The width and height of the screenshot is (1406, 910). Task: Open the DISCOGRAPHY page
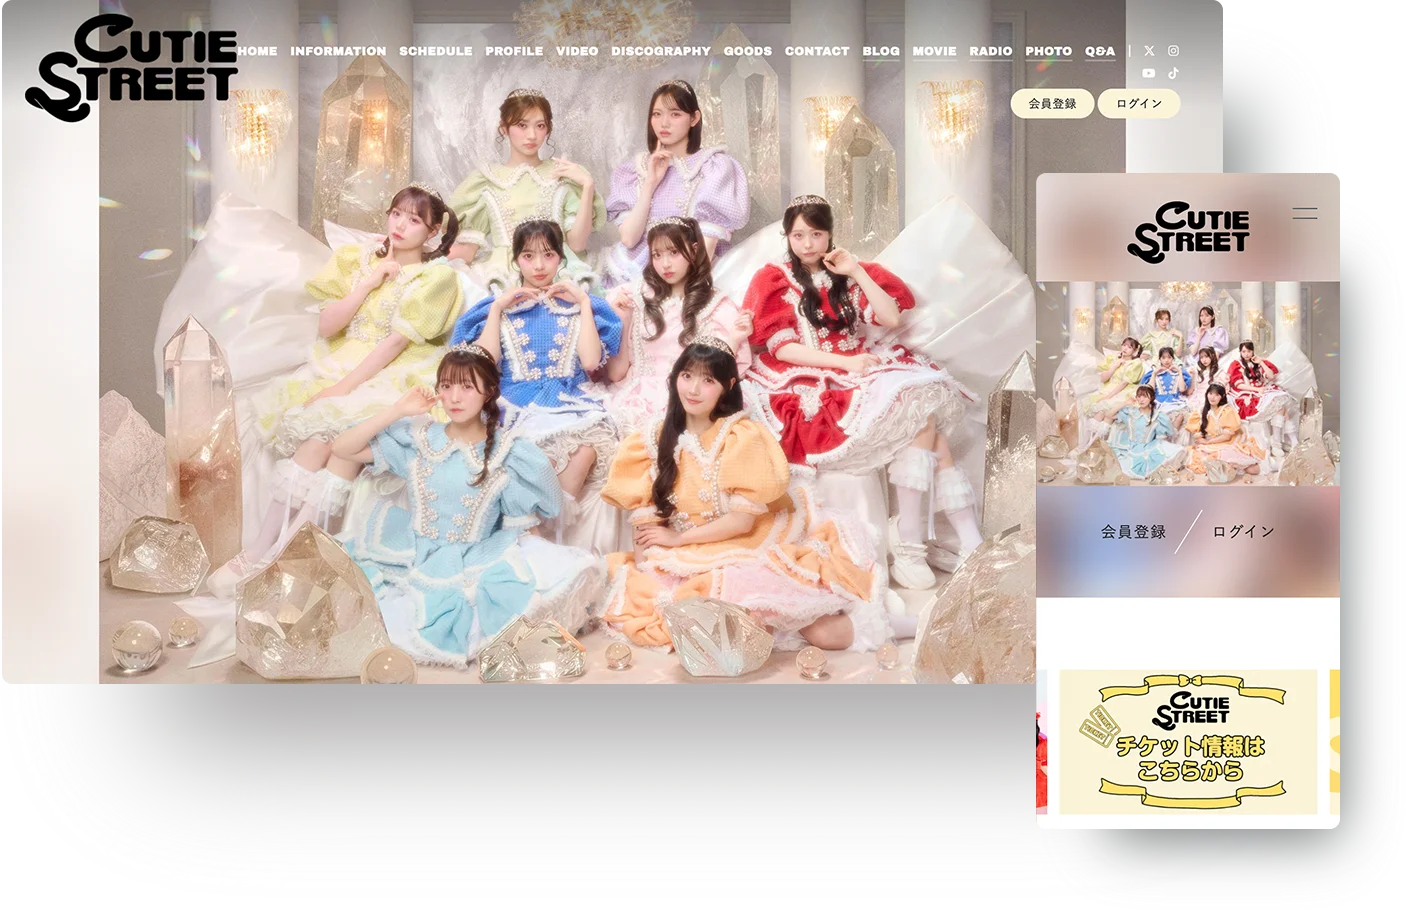pos(661,51)
